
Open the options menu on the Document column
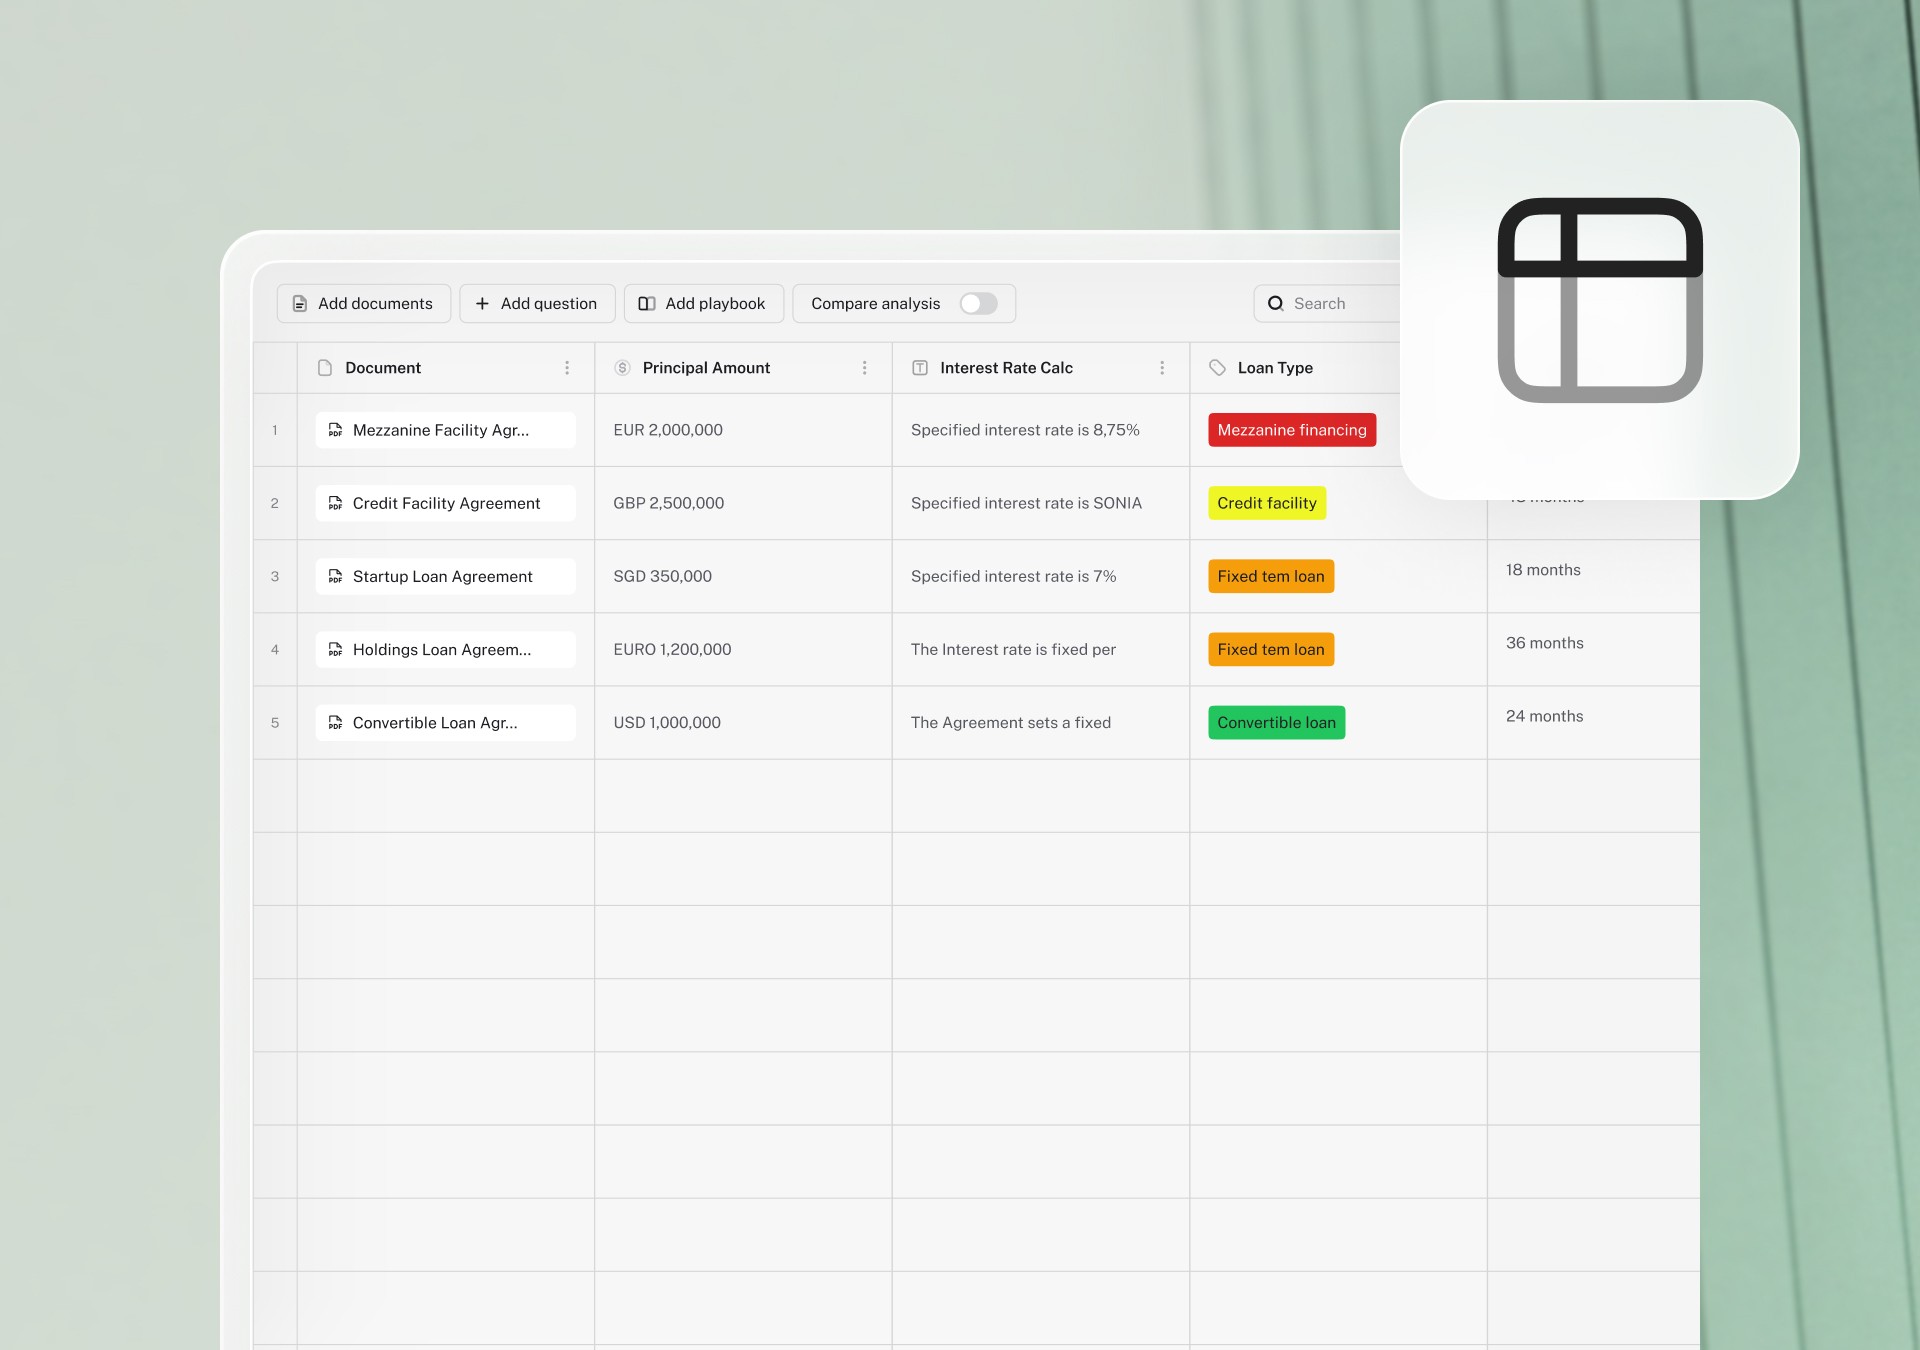click(x=567, y=367)
